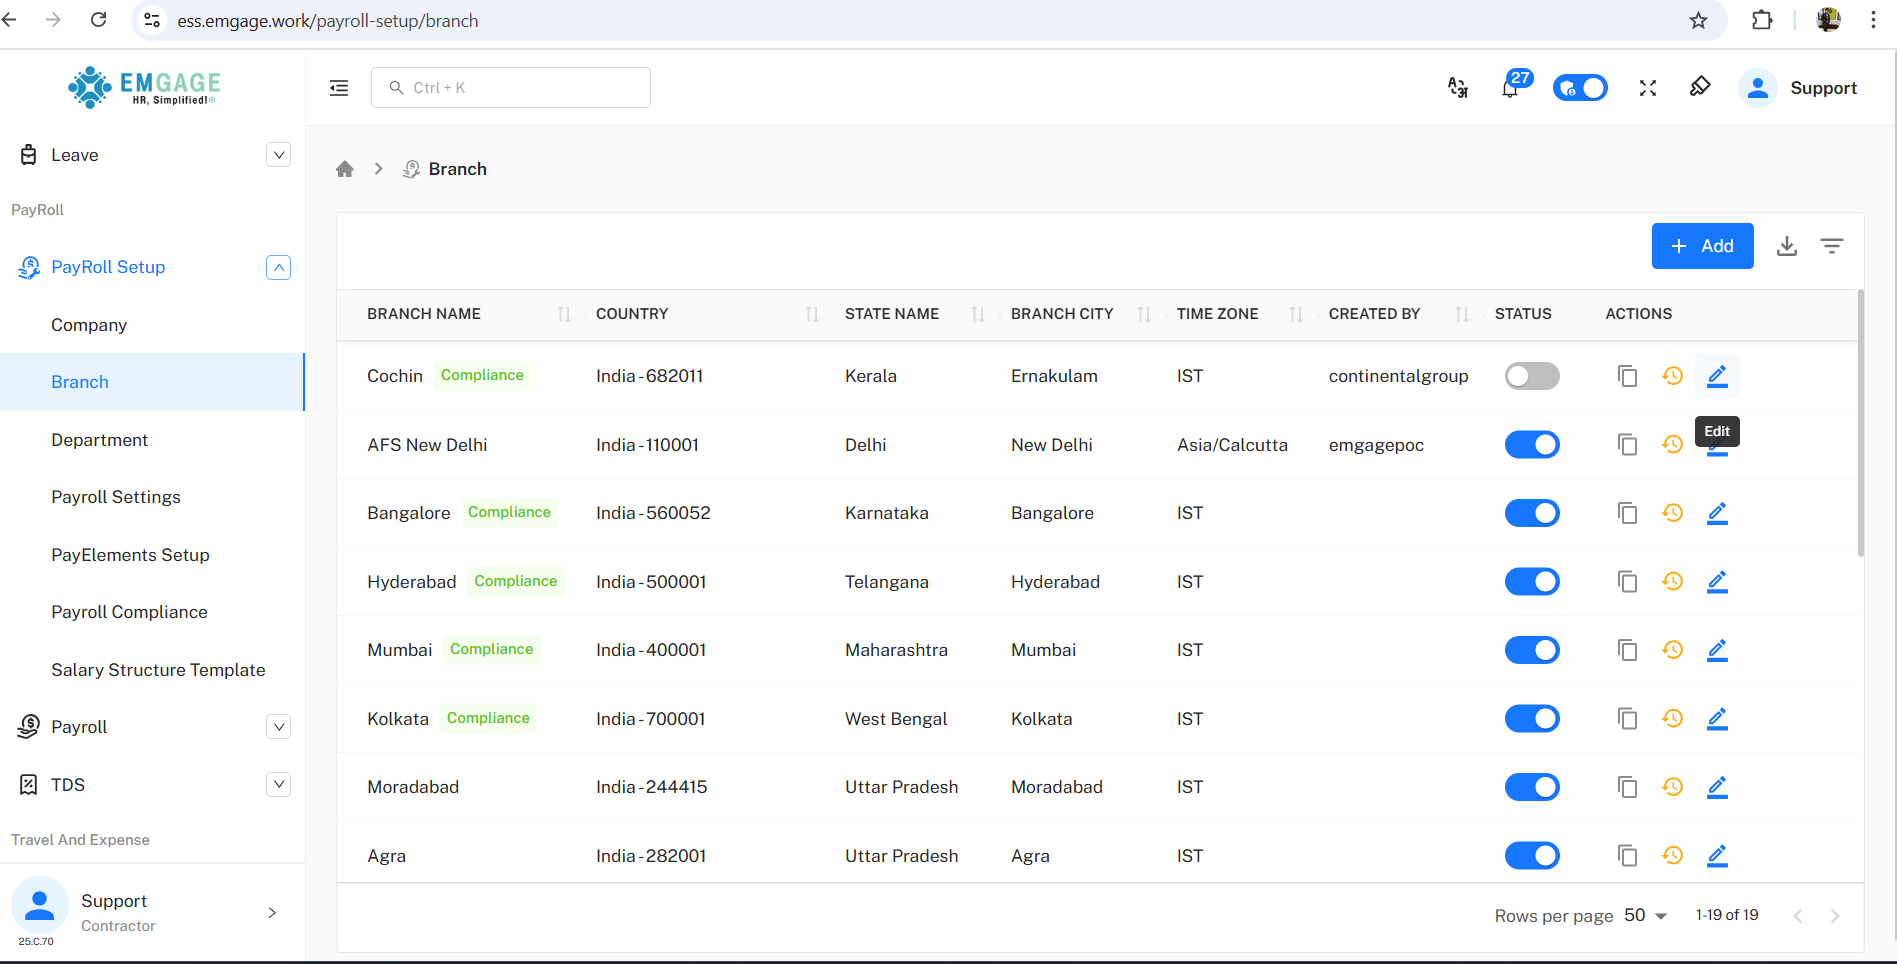The image size is (1897, 964).
Task: Disable the AFS New Delhi status toggle
Action: click(1531, 445)
